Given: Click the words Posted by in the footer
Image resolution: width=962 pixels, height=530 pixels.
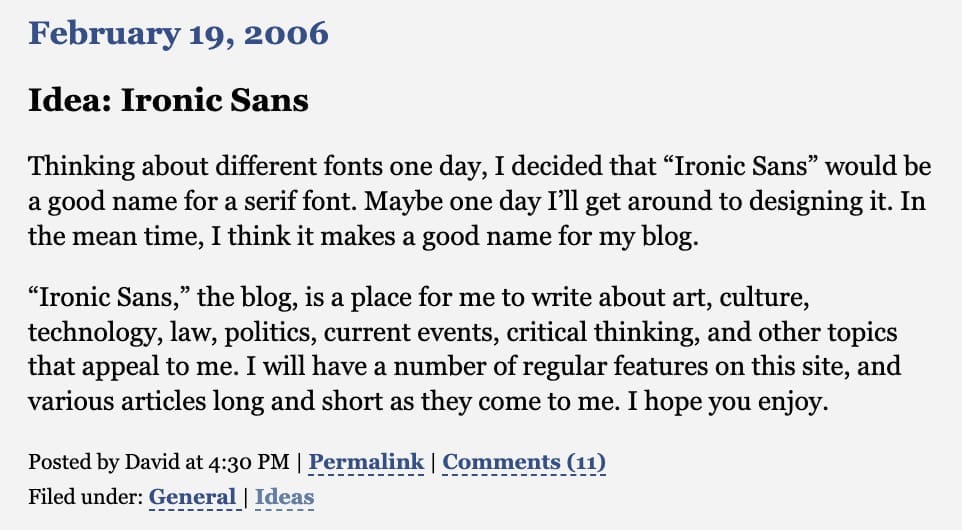Looking at the screenshot, I should [x=74, y=461].
